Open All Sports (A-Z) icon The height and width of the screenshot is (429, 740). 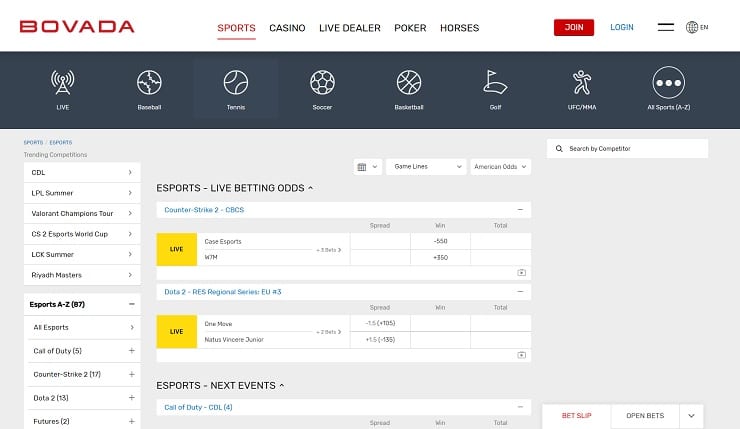[668, 83]
